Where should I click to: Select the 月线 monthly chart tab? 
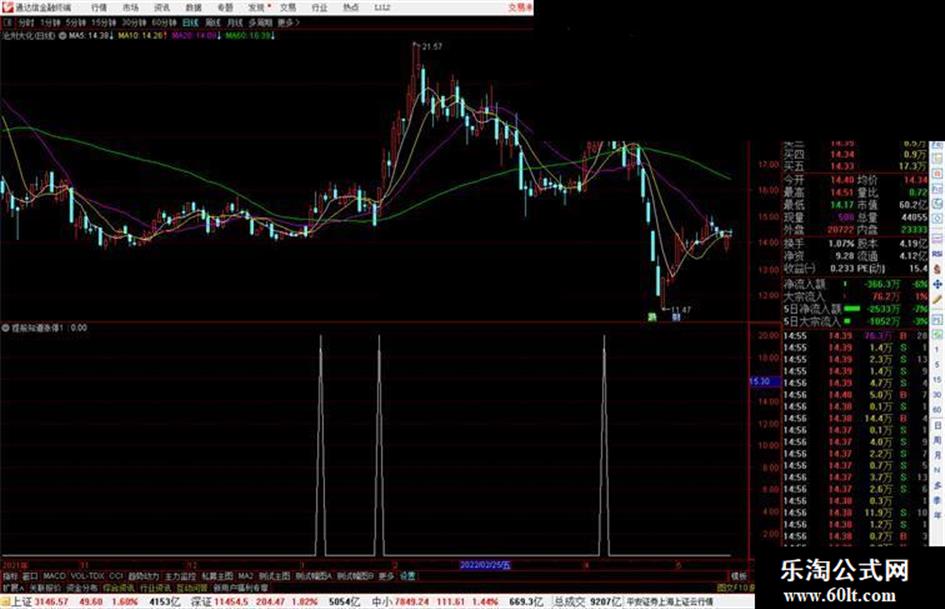pyautogui.click(x=234, y=22)
